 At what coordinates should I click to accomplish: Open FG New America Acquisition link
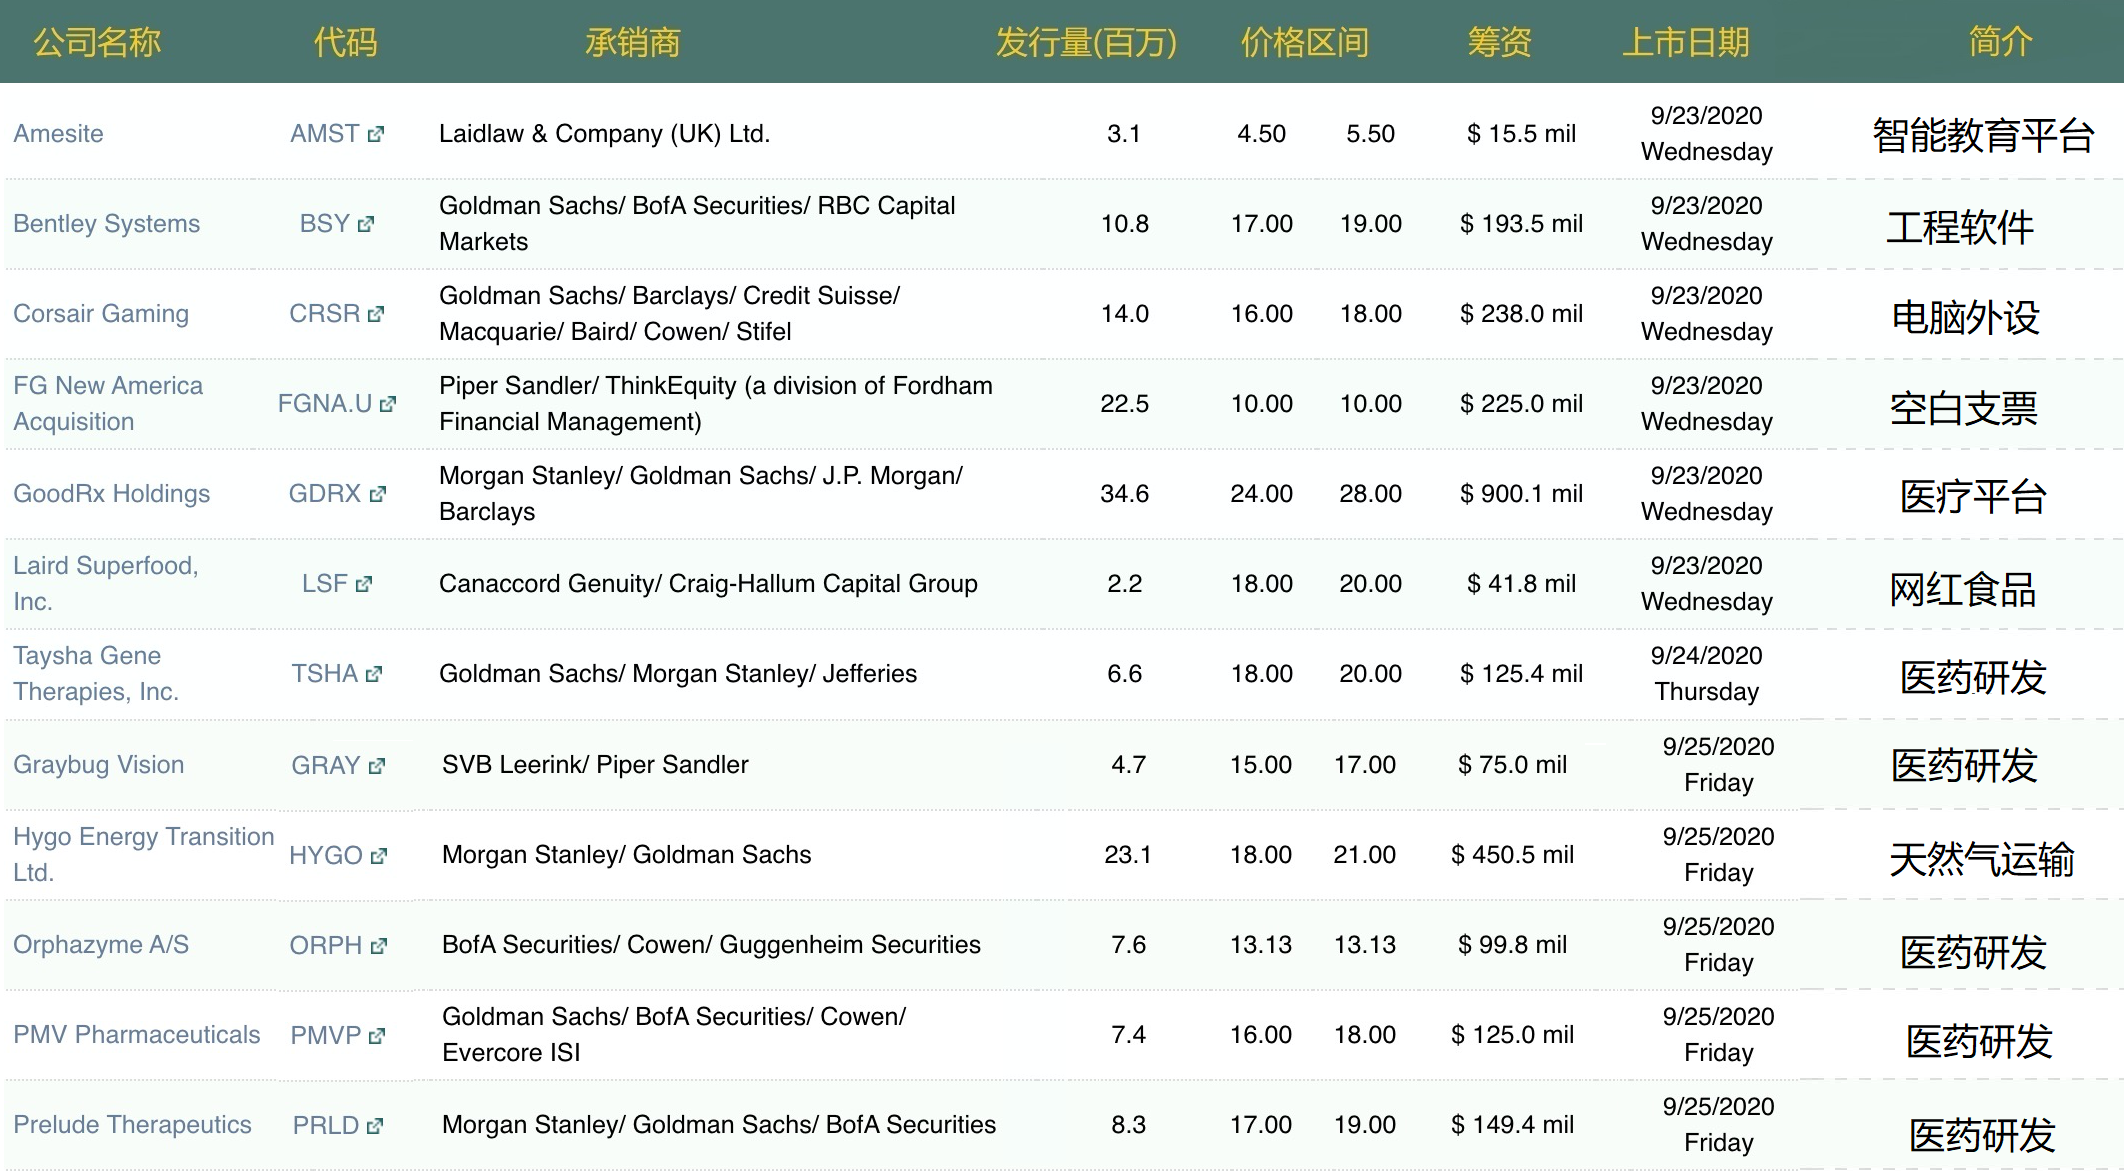point(108,403)
